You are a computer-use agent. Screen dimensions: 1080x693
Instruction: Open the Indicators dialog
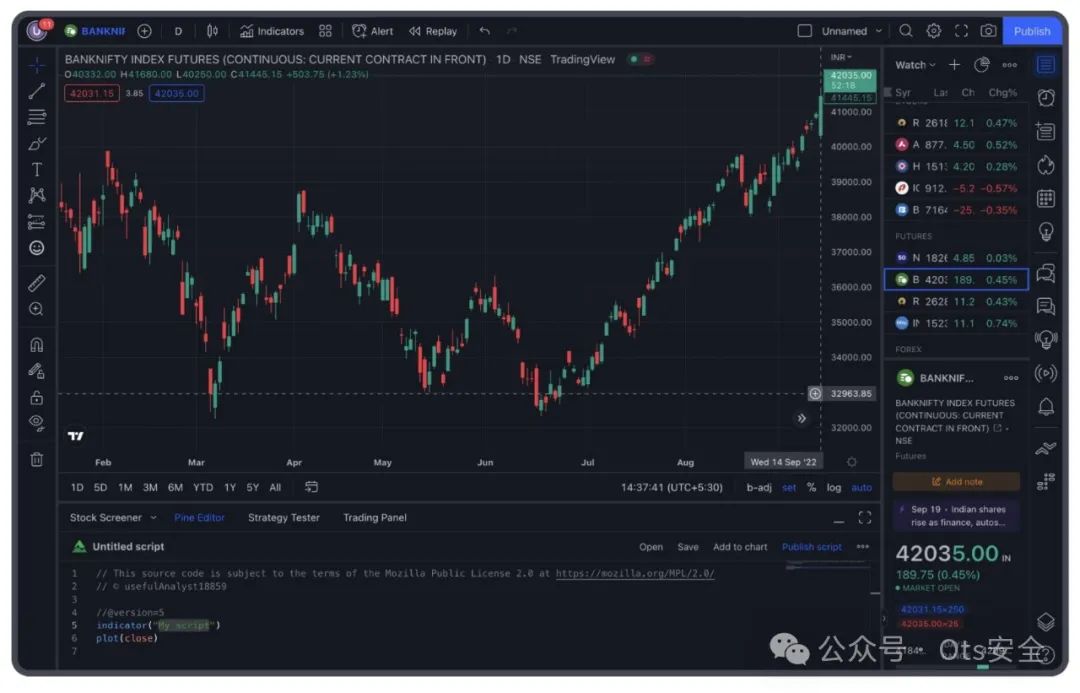(272, 31)
